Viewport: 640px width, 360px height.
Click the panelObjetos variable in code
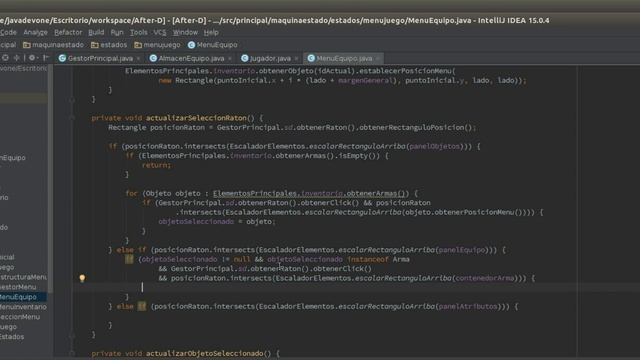click(435, 146)
